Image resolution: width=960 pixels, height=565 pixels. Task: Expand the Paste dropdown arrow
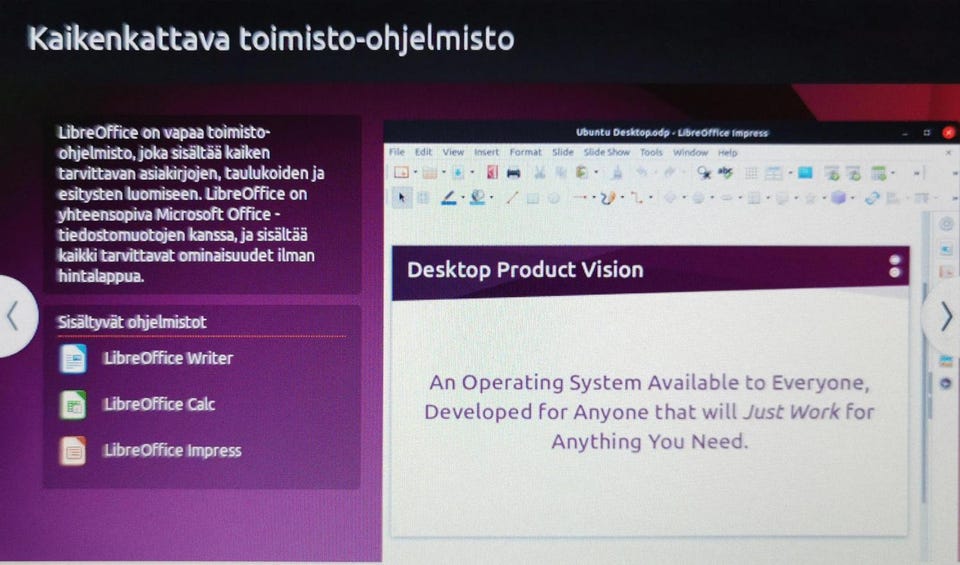596,173
